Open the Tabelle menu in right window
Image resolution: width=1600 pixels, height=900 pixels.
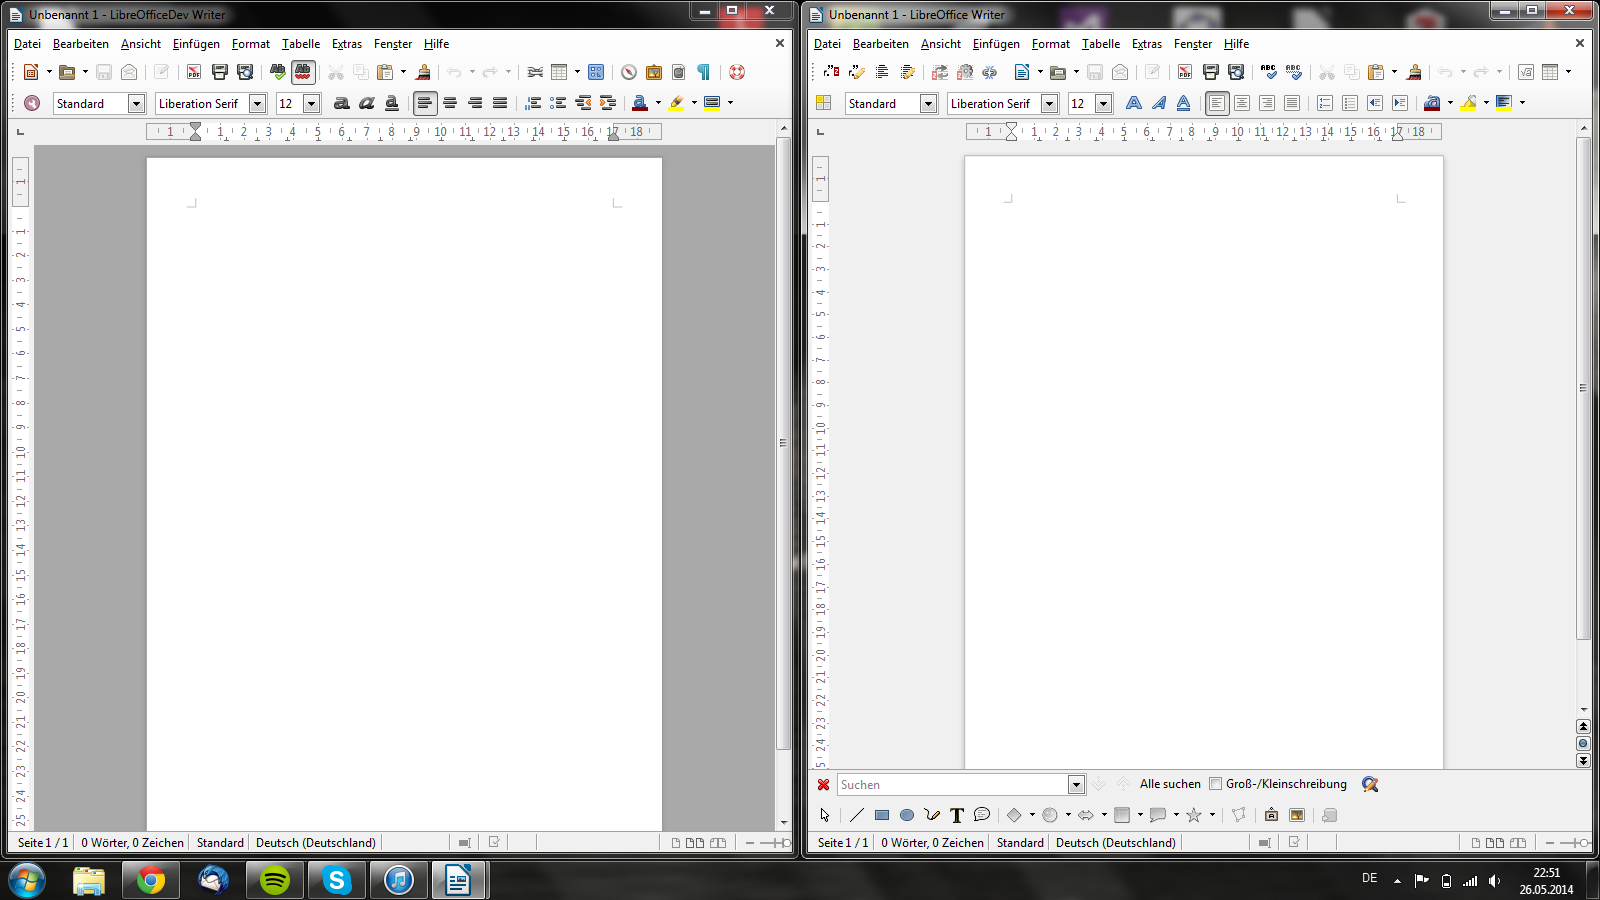click(1100, 44)
